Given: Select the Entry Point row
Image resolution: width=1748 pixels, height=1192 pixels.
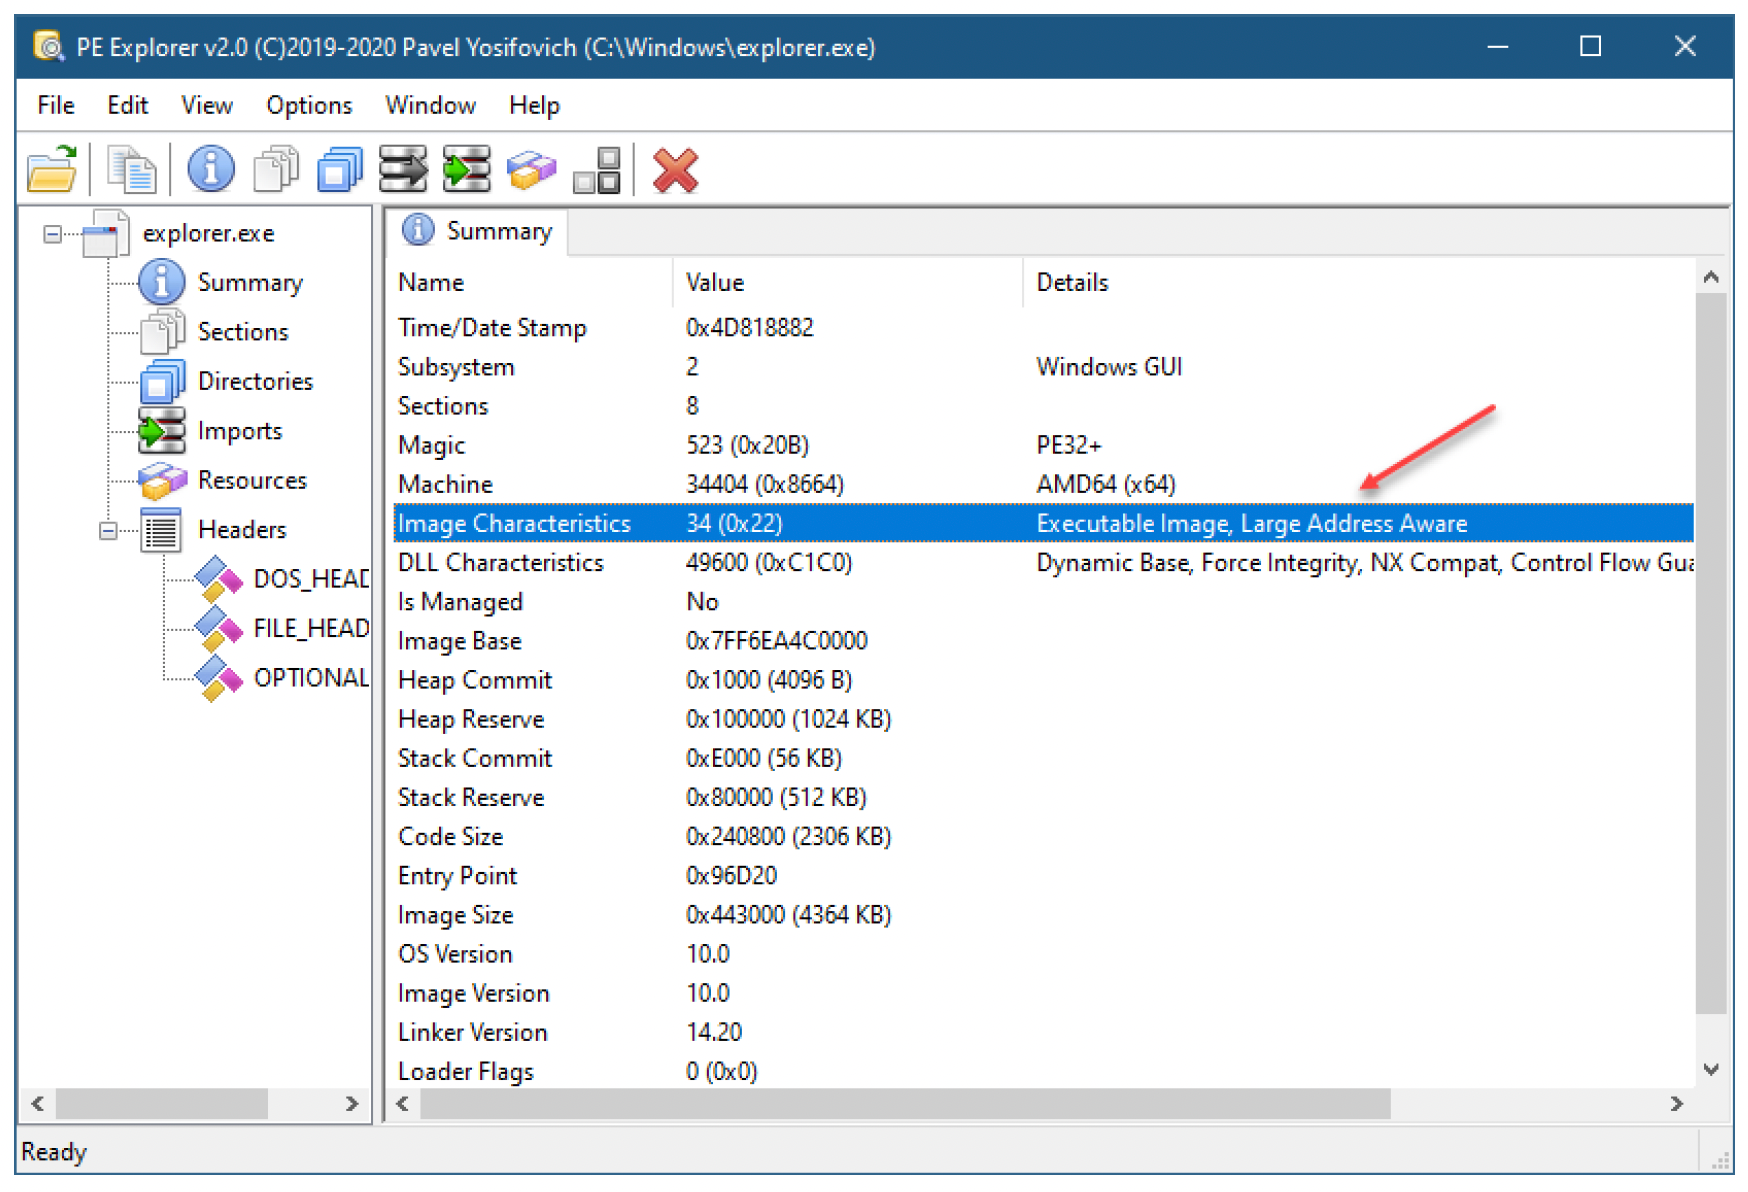Looking at the screenshot, I should [x=1043, y=875].
